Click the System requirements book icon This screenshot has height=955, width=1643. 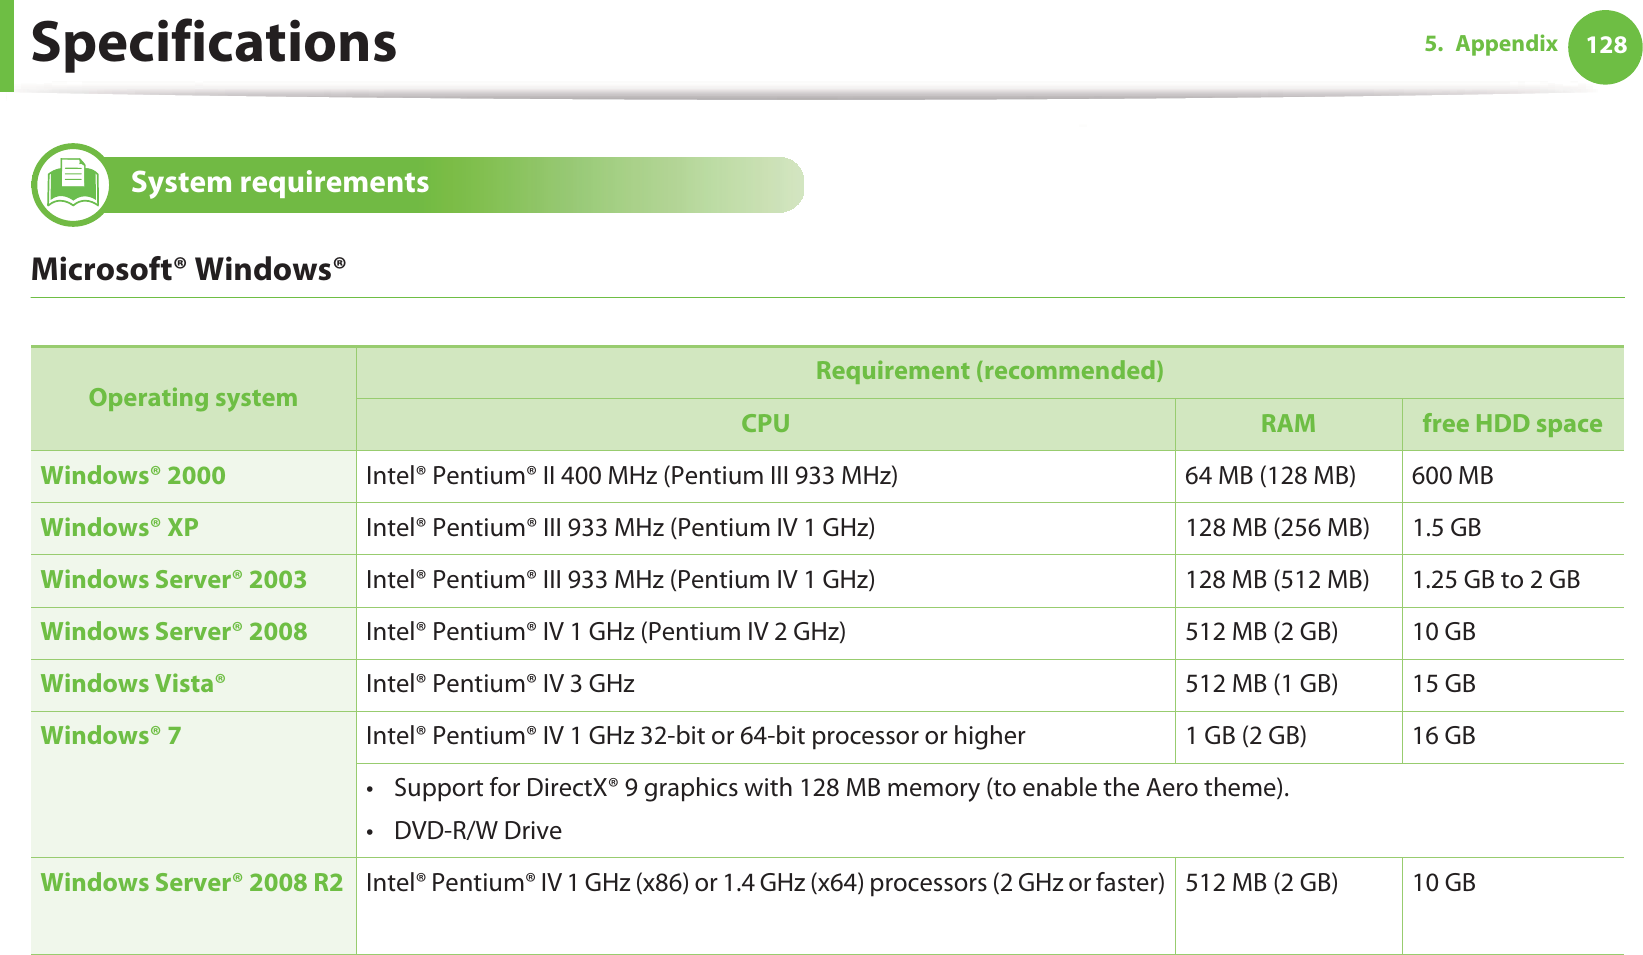pos(72,184)
